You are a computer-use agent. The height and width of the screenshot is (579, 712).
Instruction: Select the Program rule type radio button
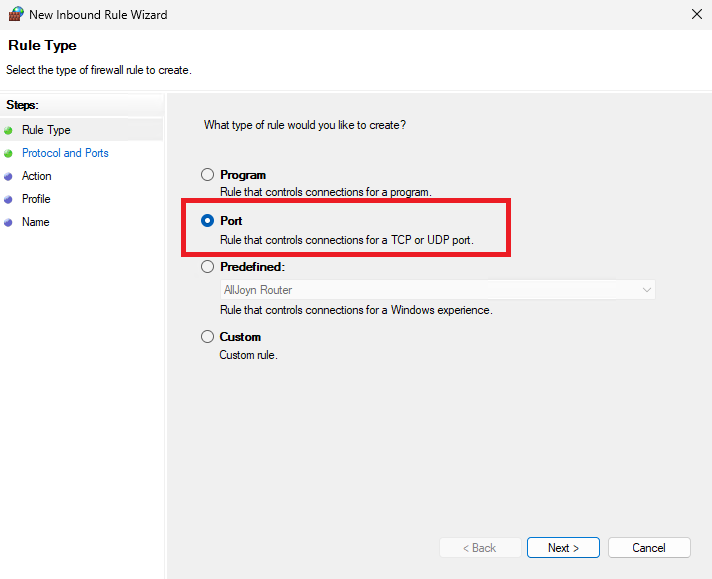pyautogui.click(x=208, y=175)
